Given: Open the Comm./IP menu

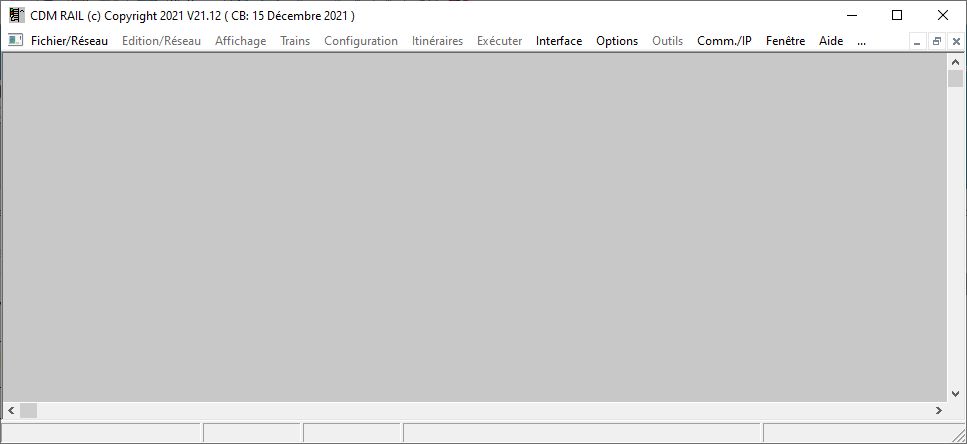Looking at the screenshot, I should pos(724,41).
